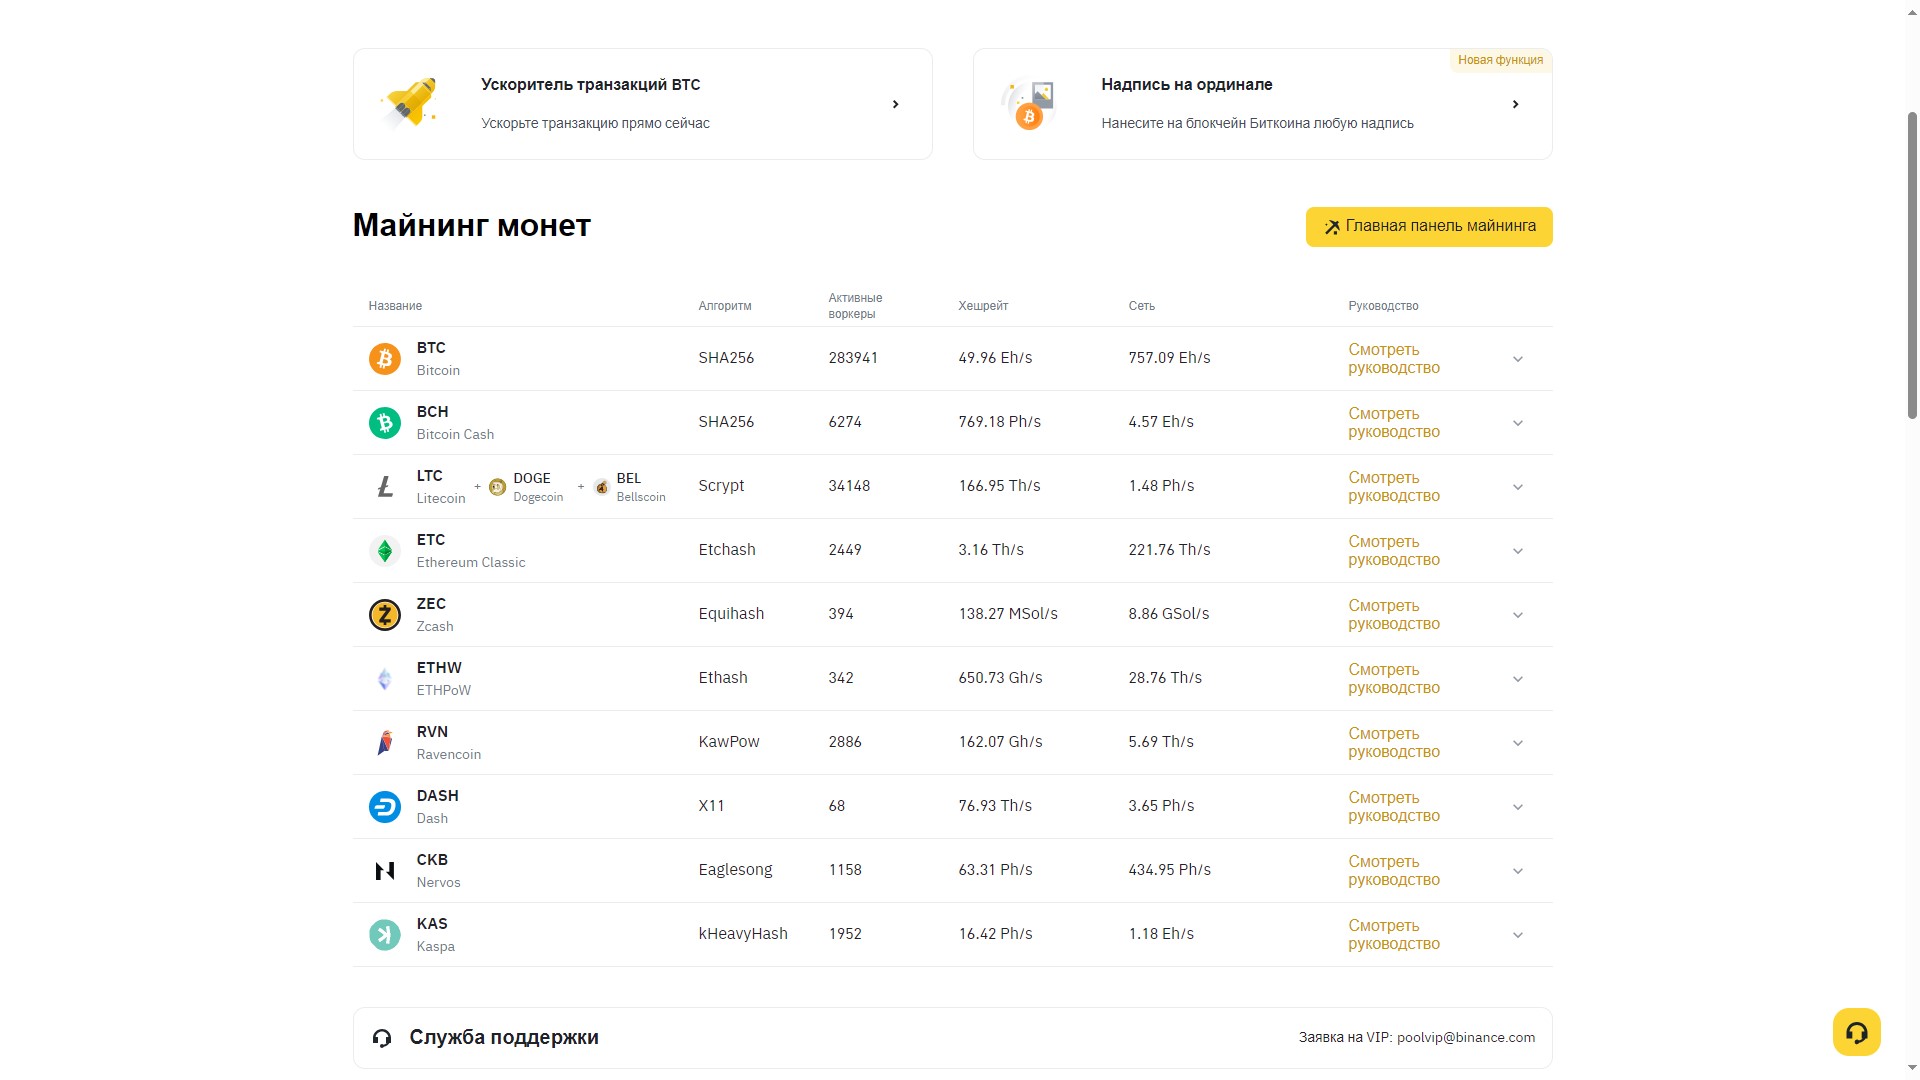Click the arrow in Ускоритель транзакций BTC card

(x=896, y=104)
